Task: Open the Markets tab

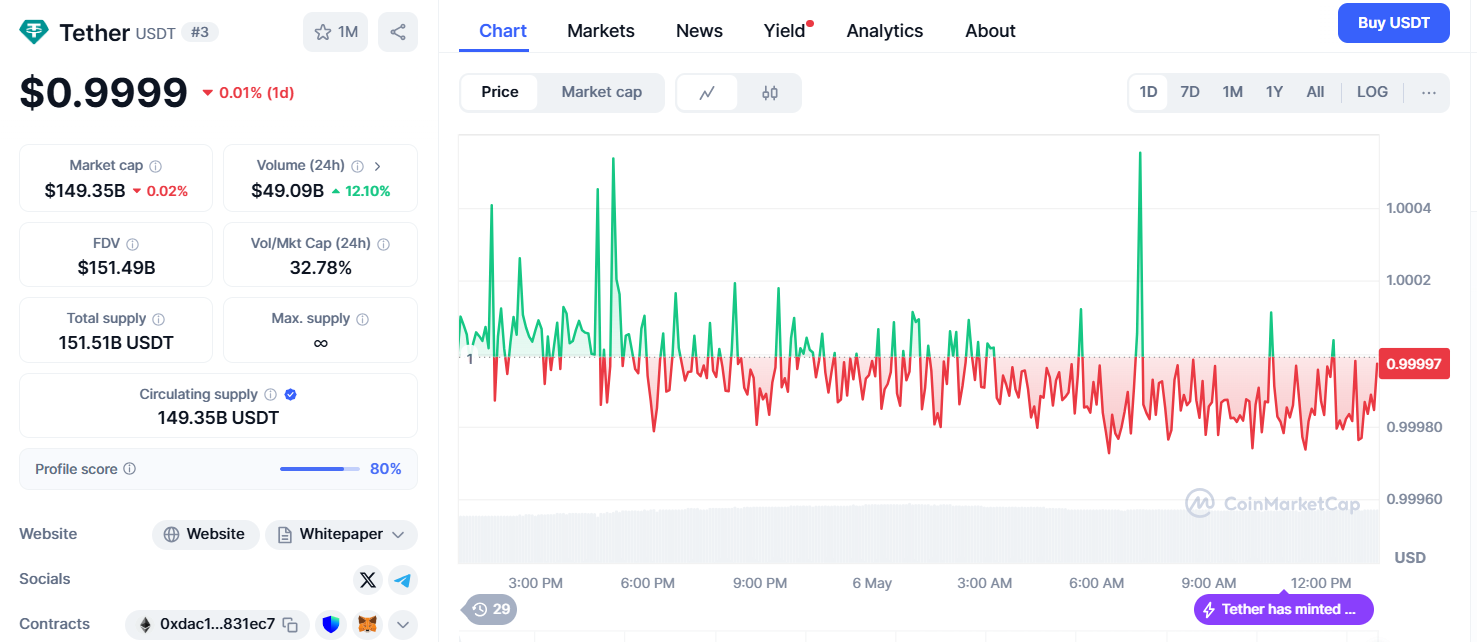Action: [x=601, y=31]
